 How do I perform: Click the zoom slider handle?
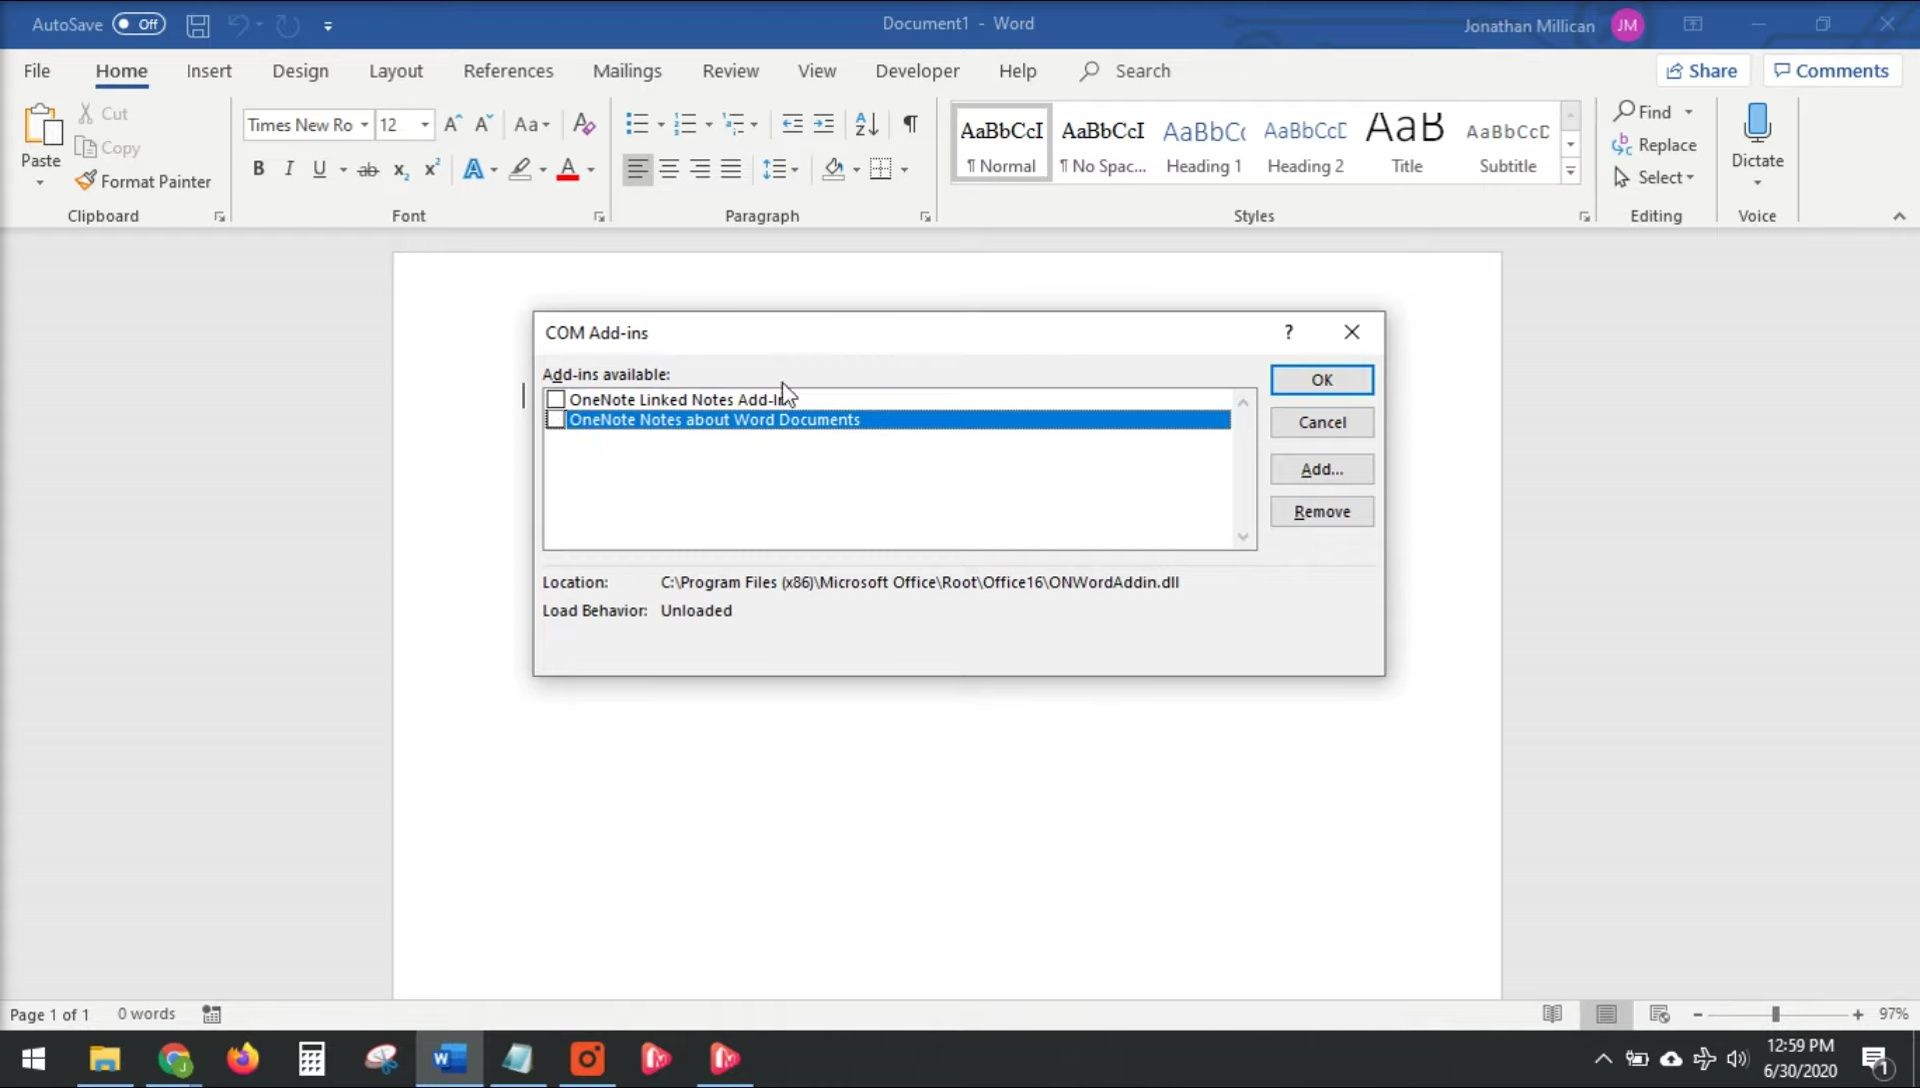[x=1776, y=1014]
